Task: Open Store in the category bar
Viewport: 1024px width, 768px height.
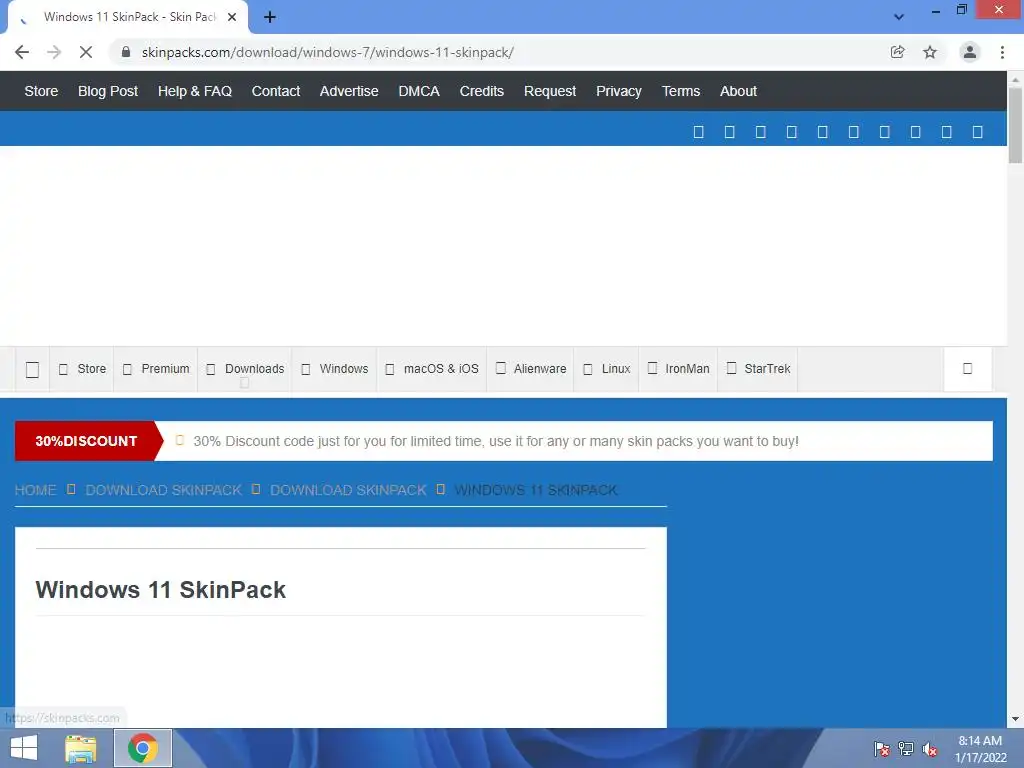Action: [82, 369]
